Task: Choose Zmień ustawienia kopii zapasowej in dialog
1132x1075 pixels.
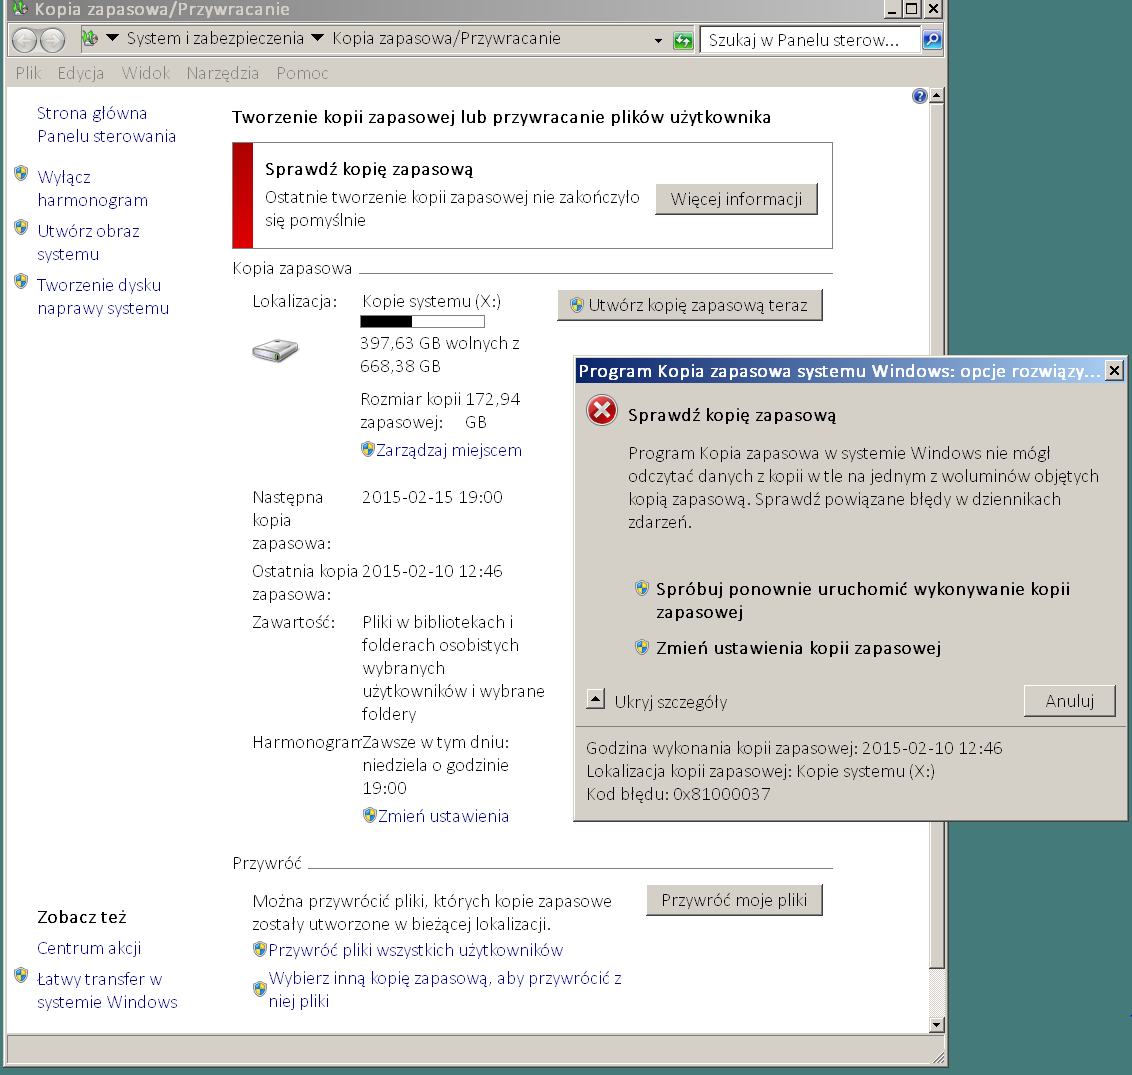Action: coord(798,648)
